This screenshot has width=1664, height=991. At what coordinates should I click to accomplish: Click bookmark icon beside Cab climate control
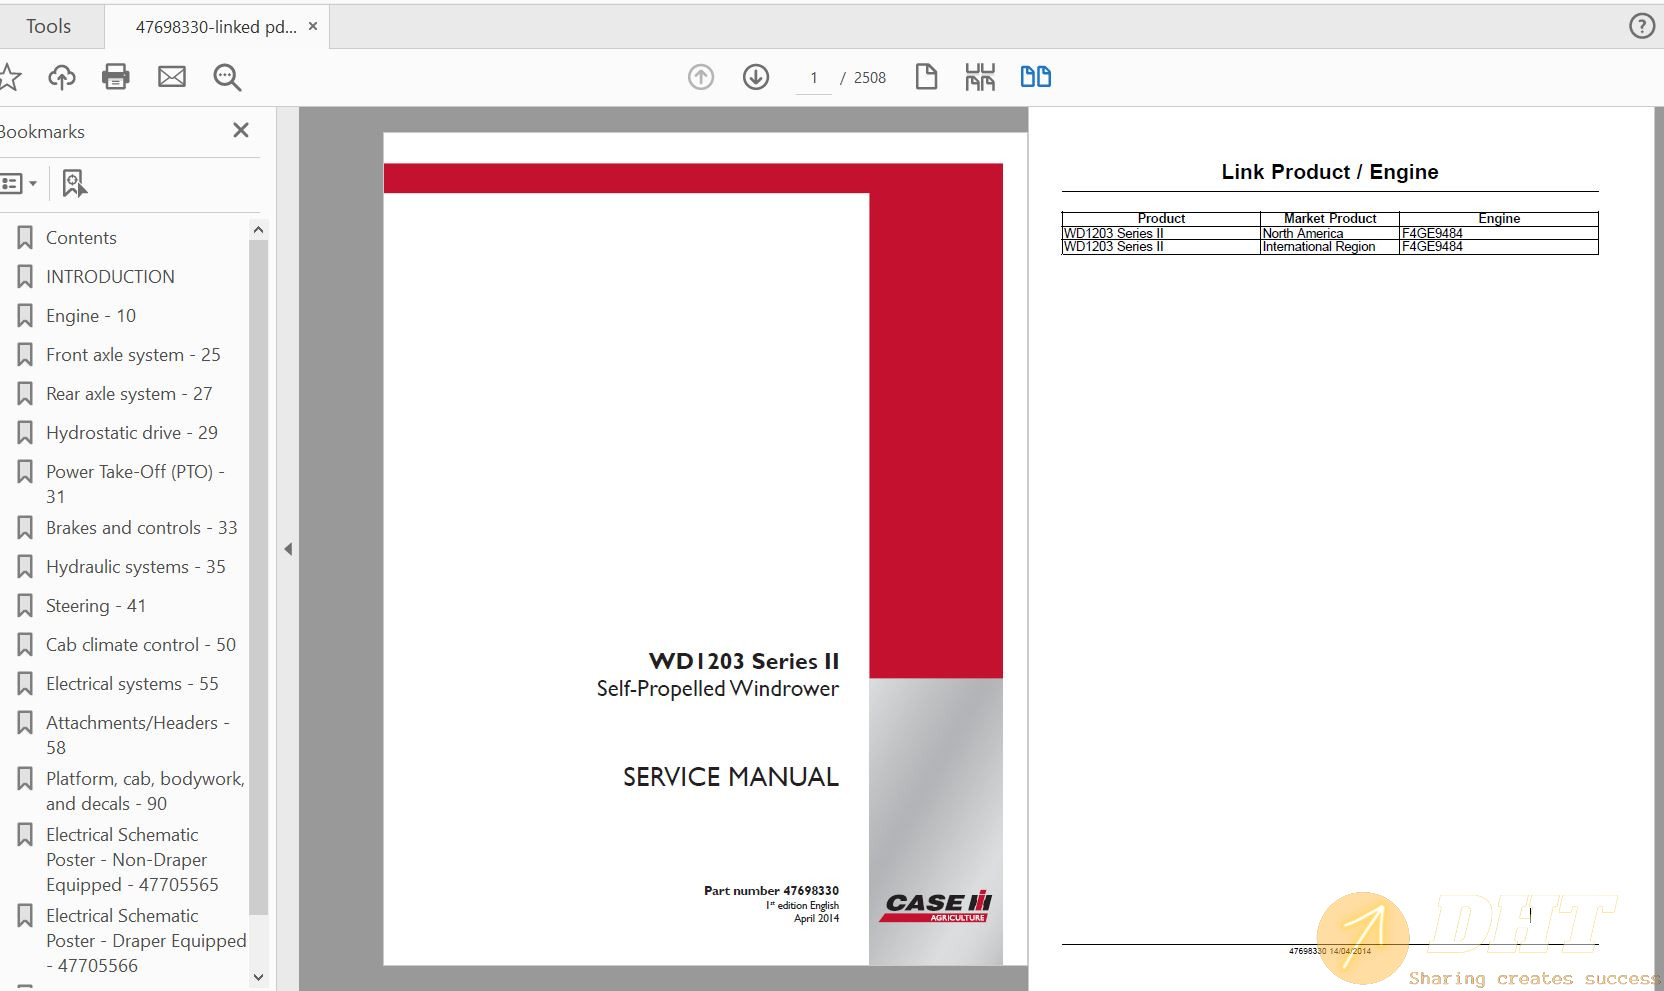[x=25, y=645]
